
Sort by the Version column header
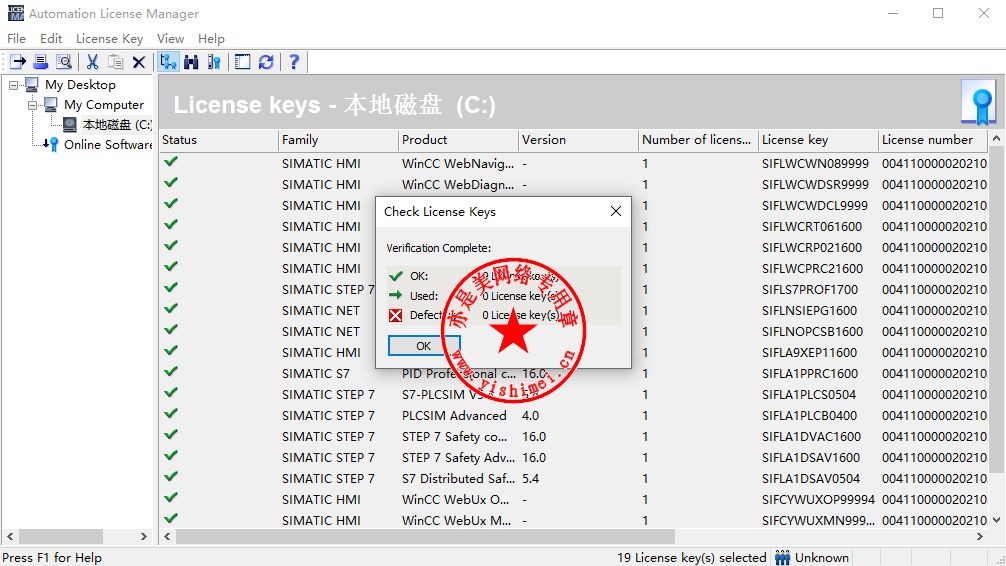point(579,140)
